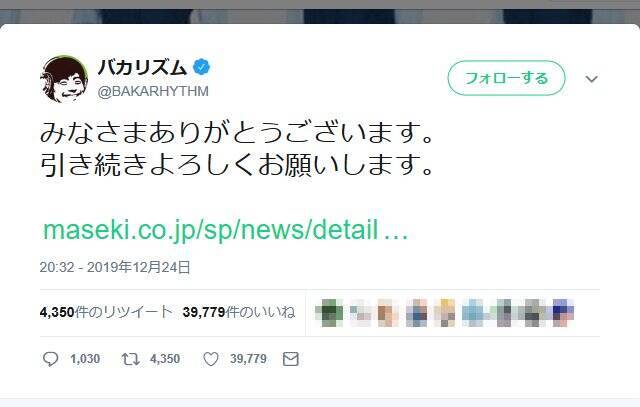The image size is (640, 407).
Task: Expand the tweet options chevron
Action: click(x=591, y=78)
